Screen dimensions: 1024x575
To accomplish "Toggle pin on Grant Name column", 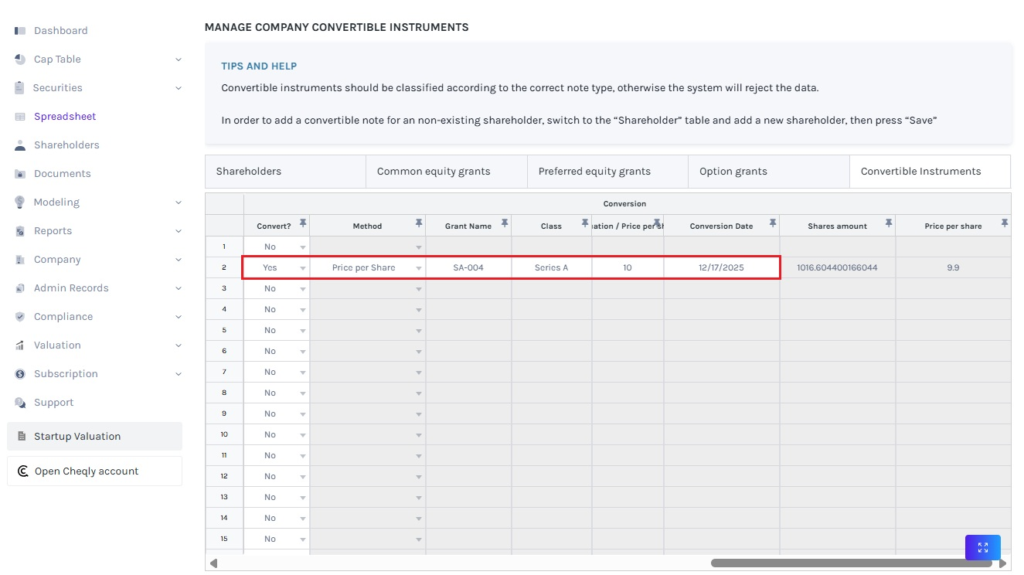I will click(x=504, y=223).
